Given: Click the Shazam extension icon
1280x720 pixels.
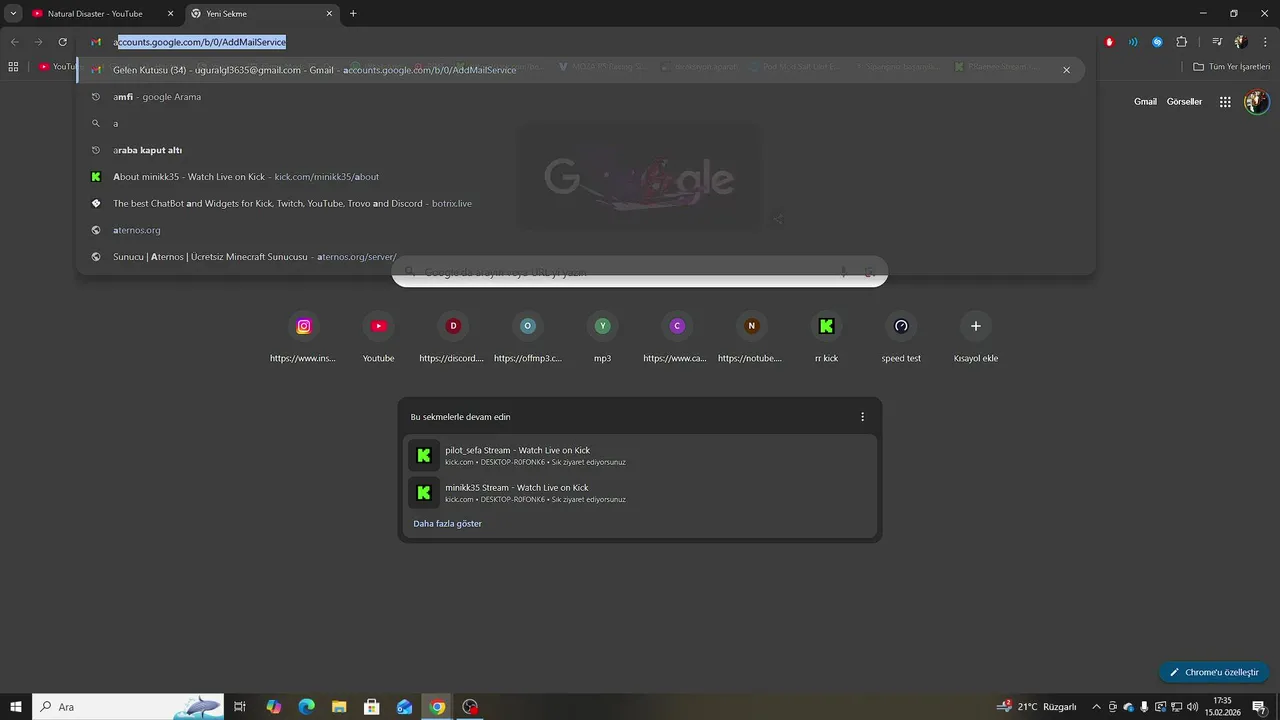Looking at the screenshot, I should click(1157, 42).
